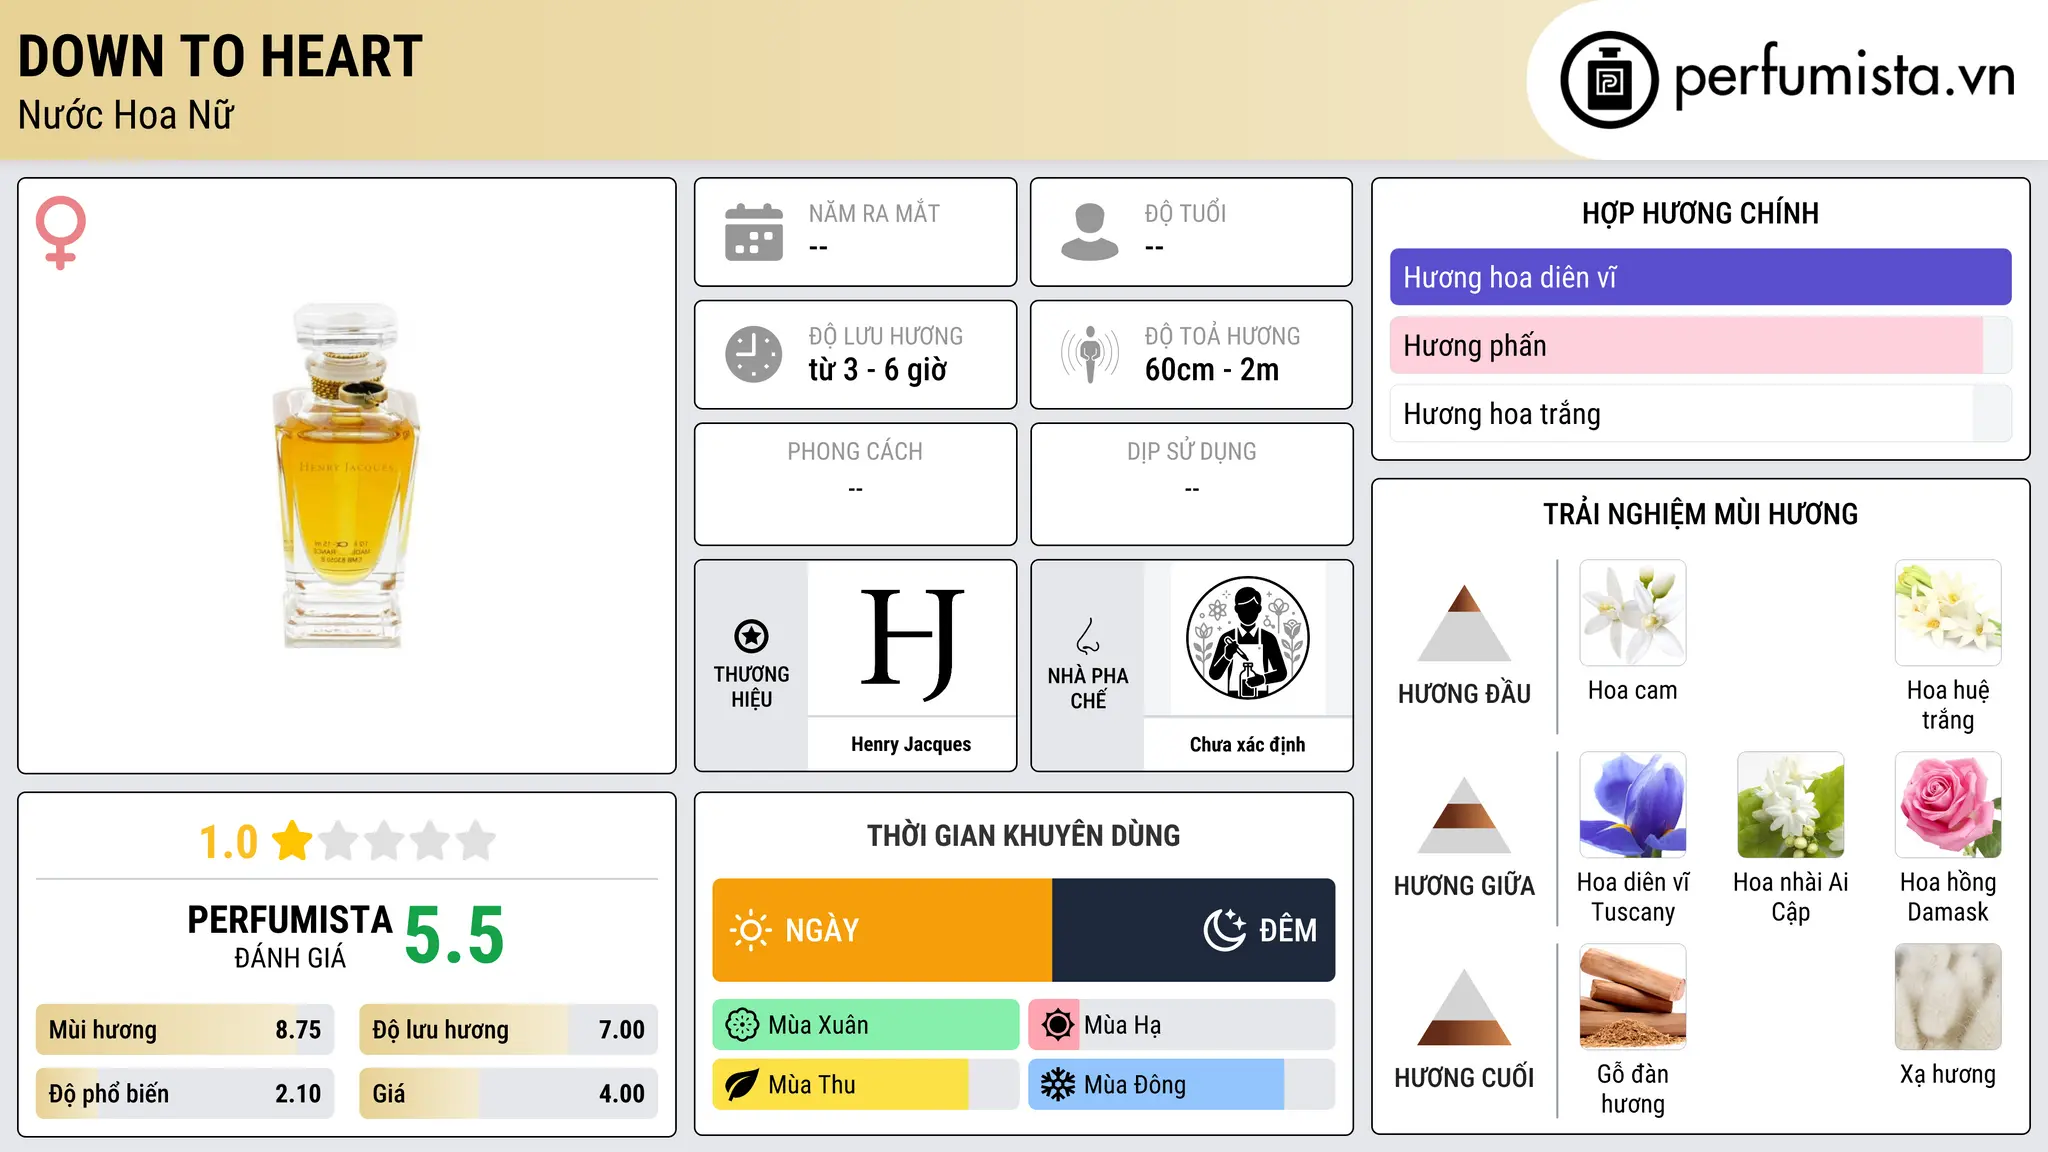Screen dimensions: 2048x1152
Task: Click the Phong cách card
Action: click(x=855, y=484)
